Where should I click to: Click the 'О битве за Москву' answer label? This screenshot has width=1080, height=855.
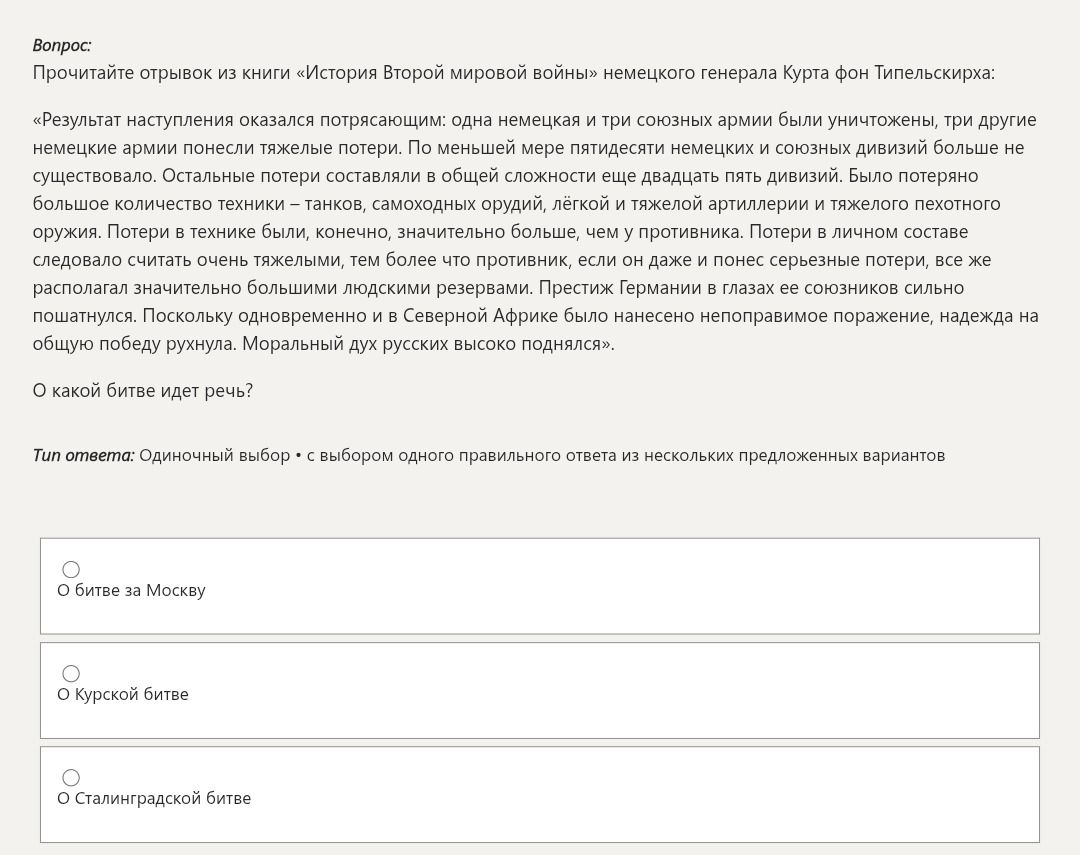click(x=131, y=590)
